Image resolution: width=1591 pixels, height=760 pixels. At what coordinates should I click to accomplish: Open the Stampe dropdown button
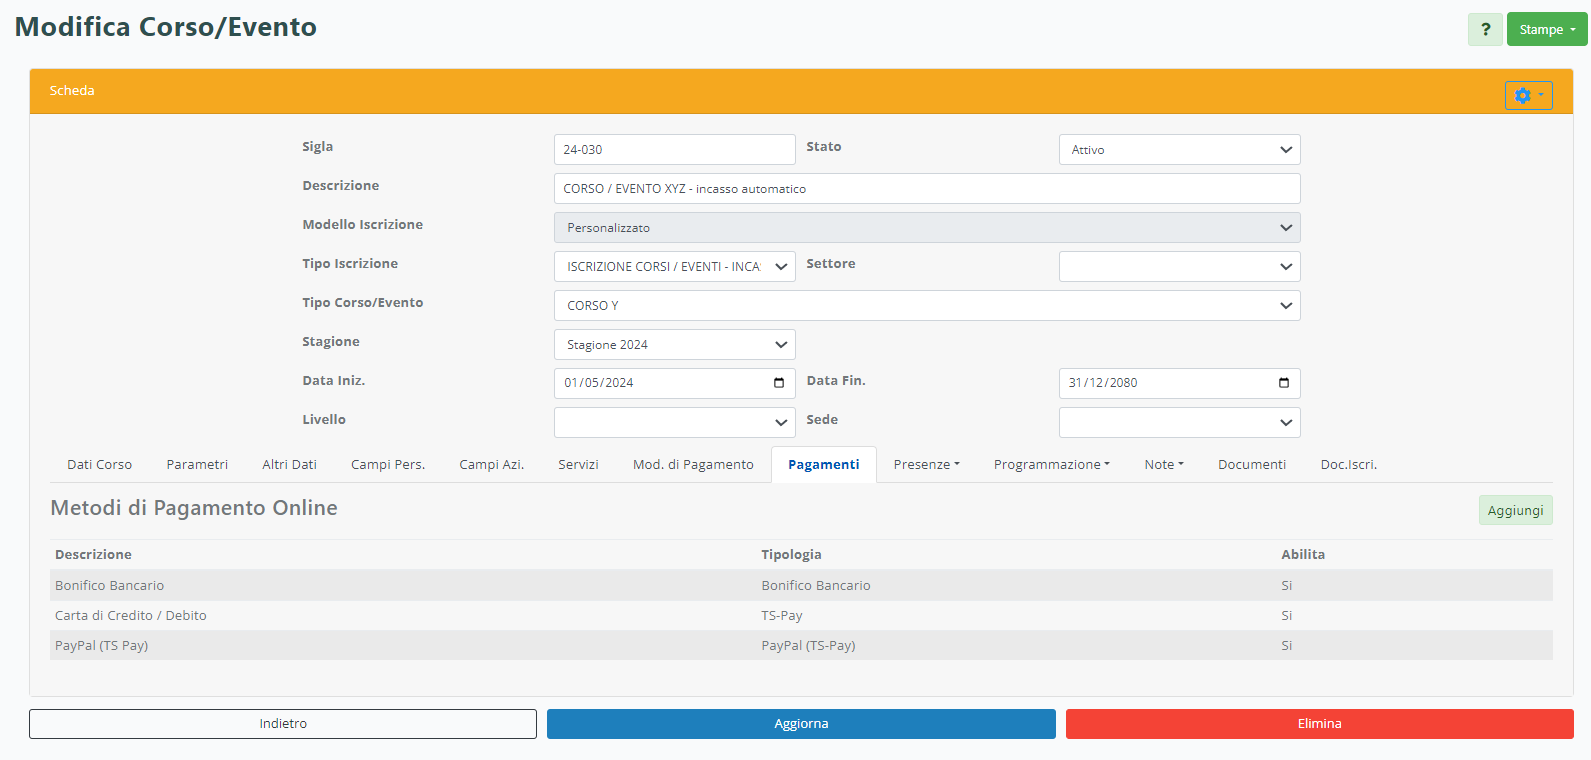[1547, 29]
